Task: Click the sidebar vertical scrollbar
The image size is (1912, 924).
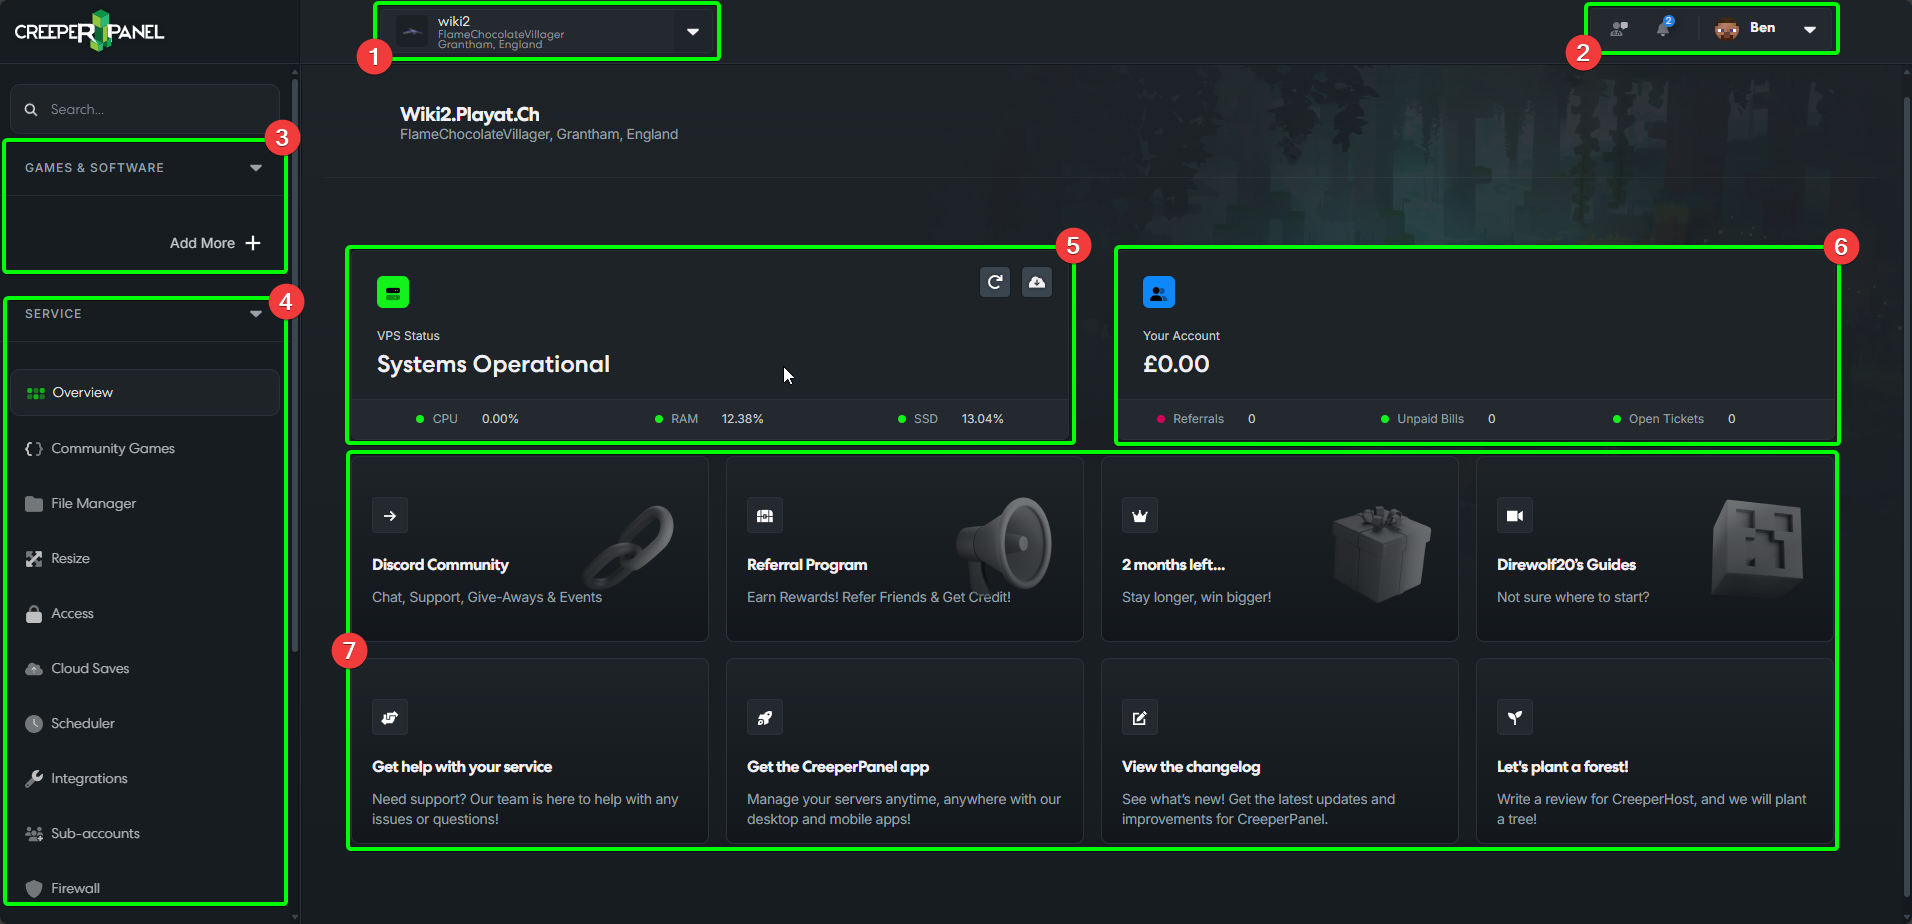Action: pyautogui.click(x=295, y=365)
